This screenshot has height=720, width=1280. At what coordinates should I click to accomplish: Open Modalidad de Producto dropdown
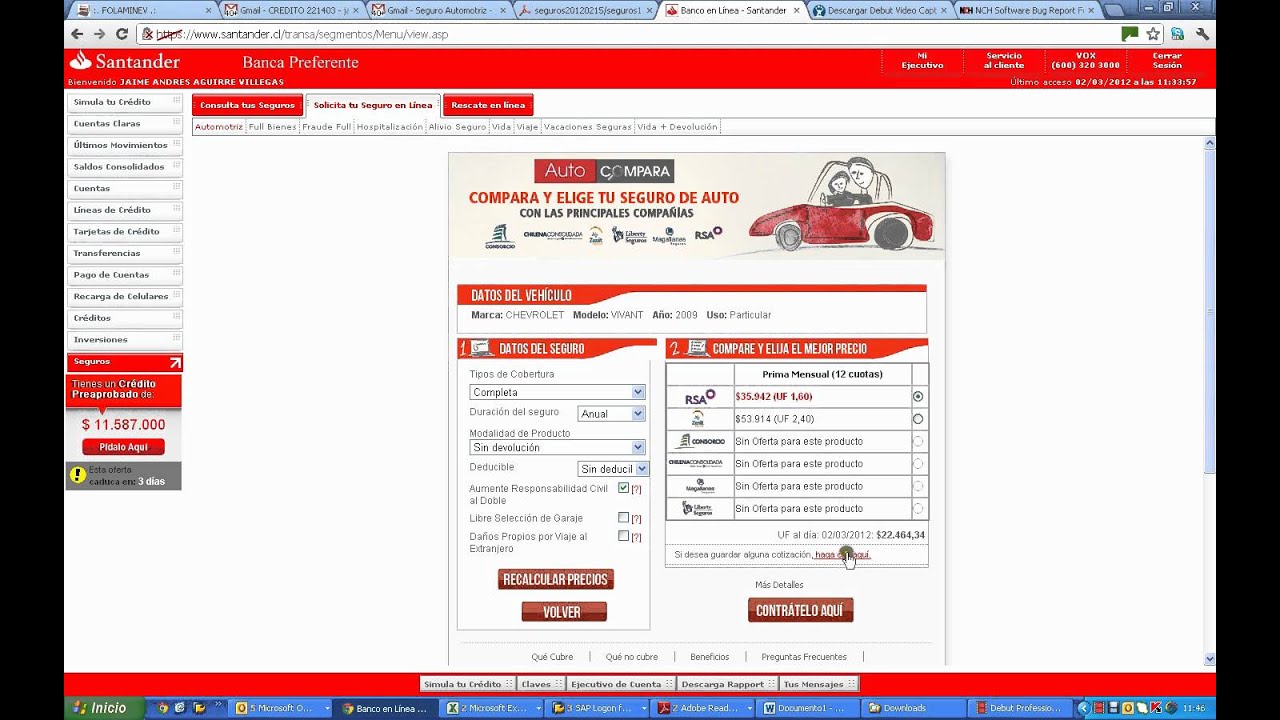[557, 447]
